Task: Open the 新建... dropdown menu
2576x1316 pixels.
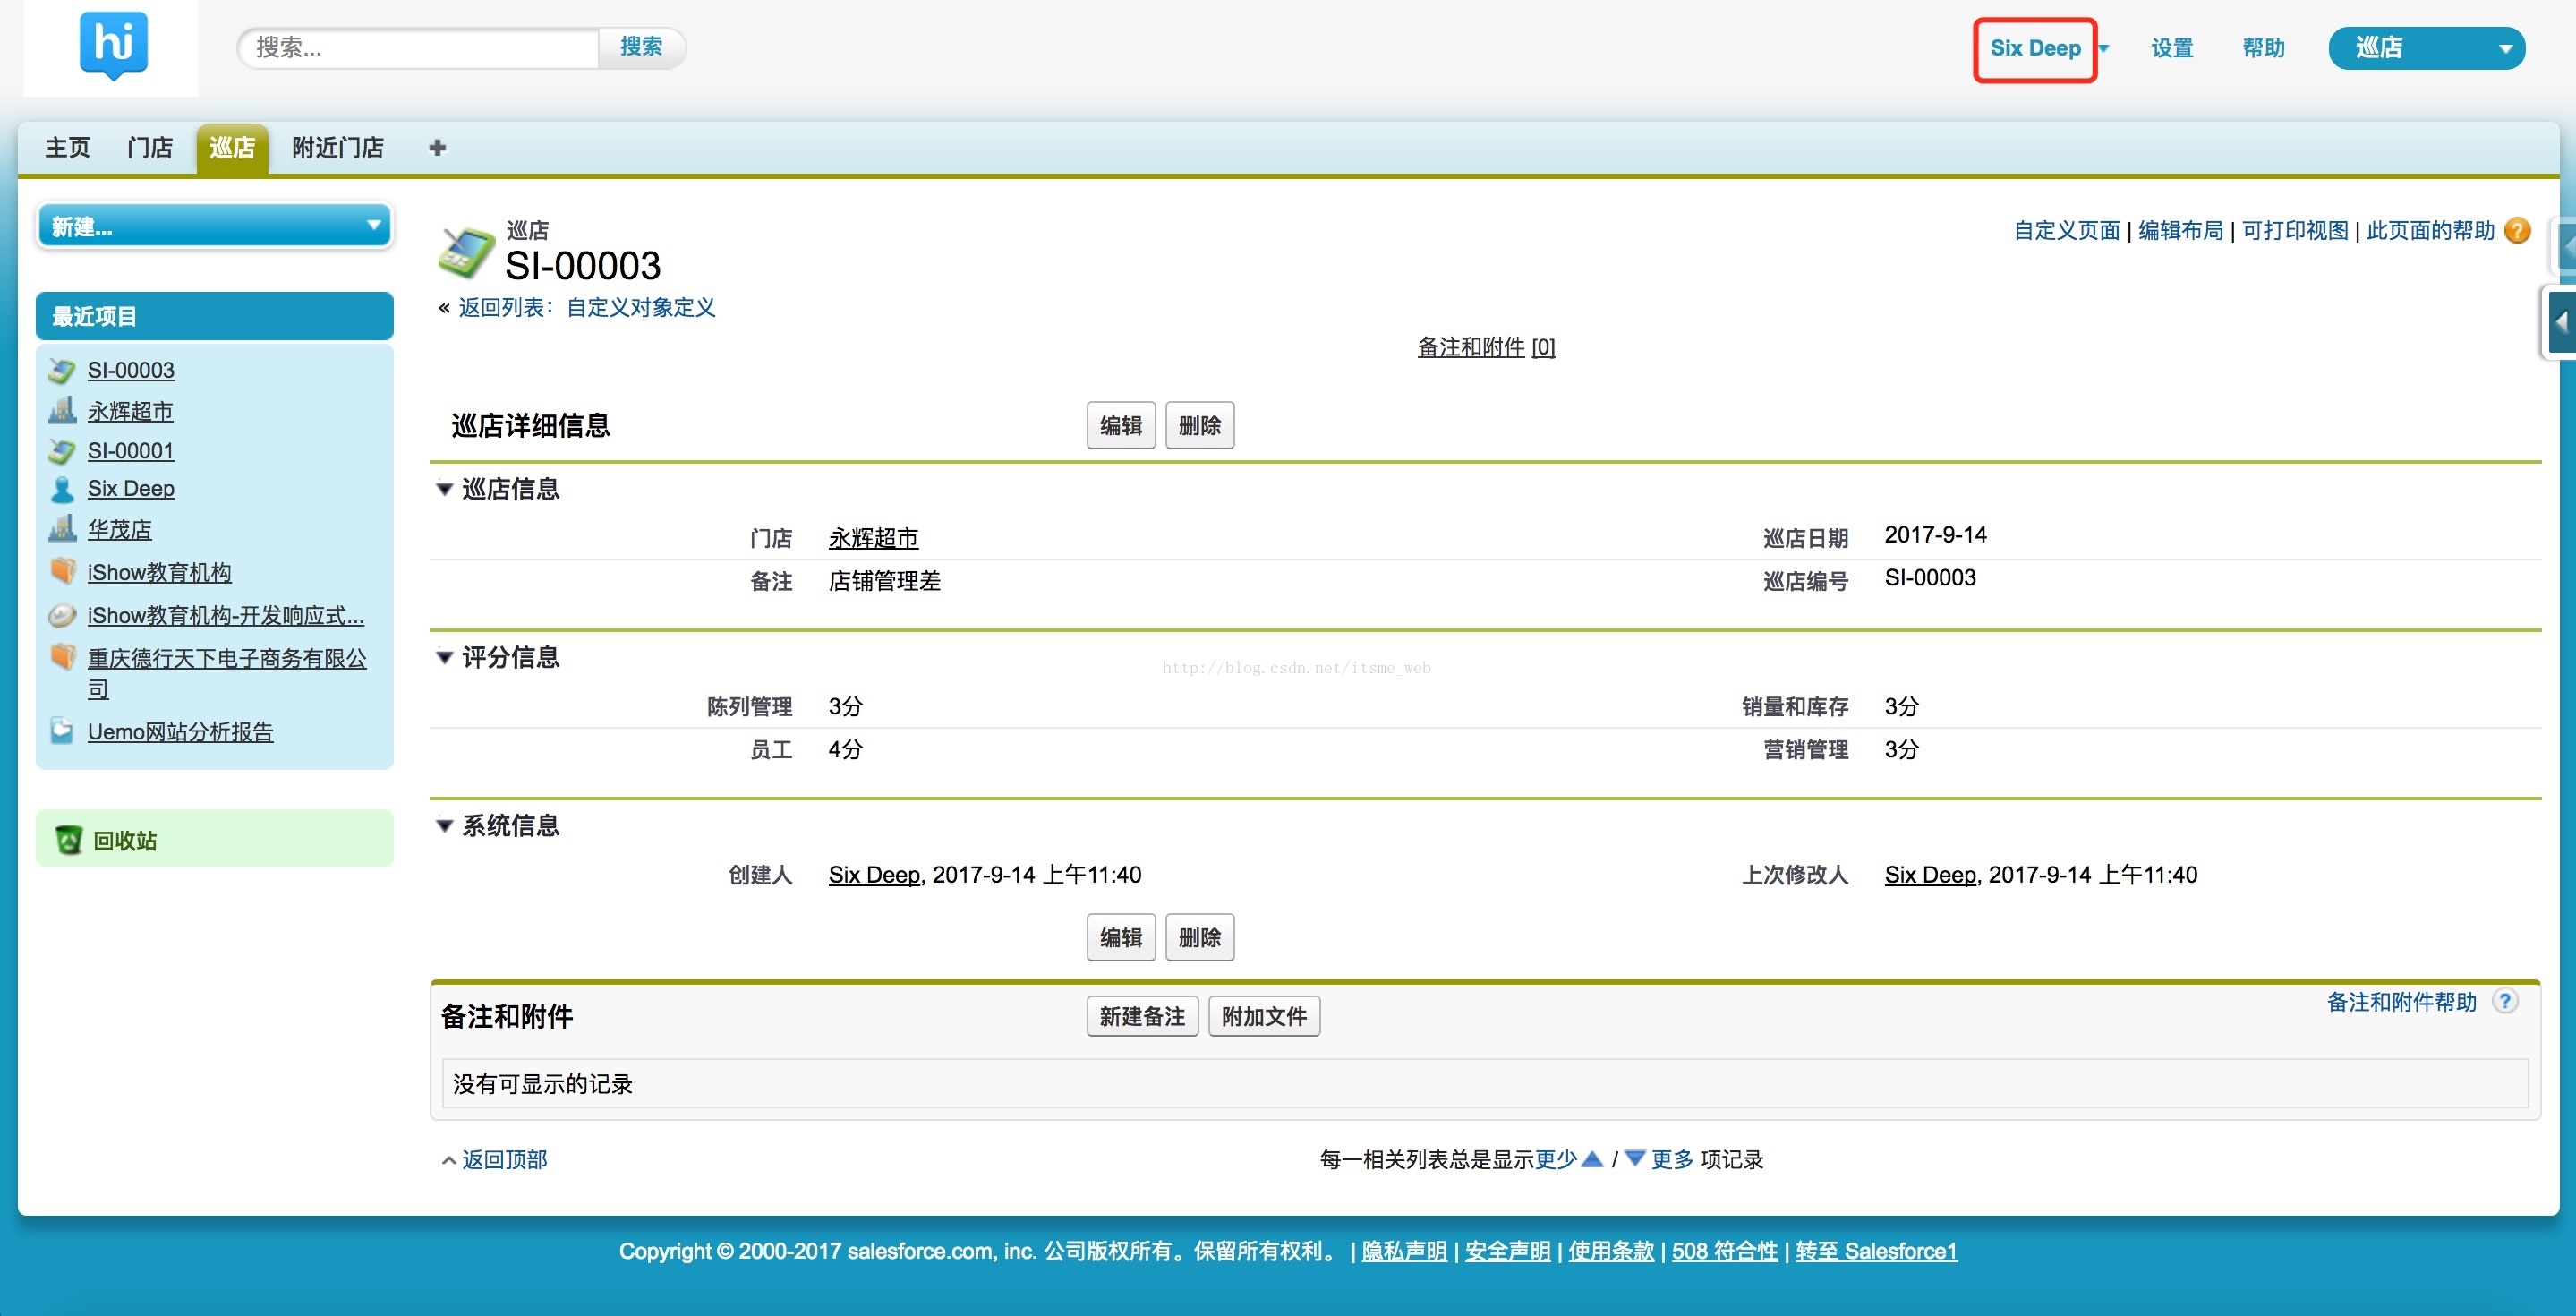Action: [214, 226]
